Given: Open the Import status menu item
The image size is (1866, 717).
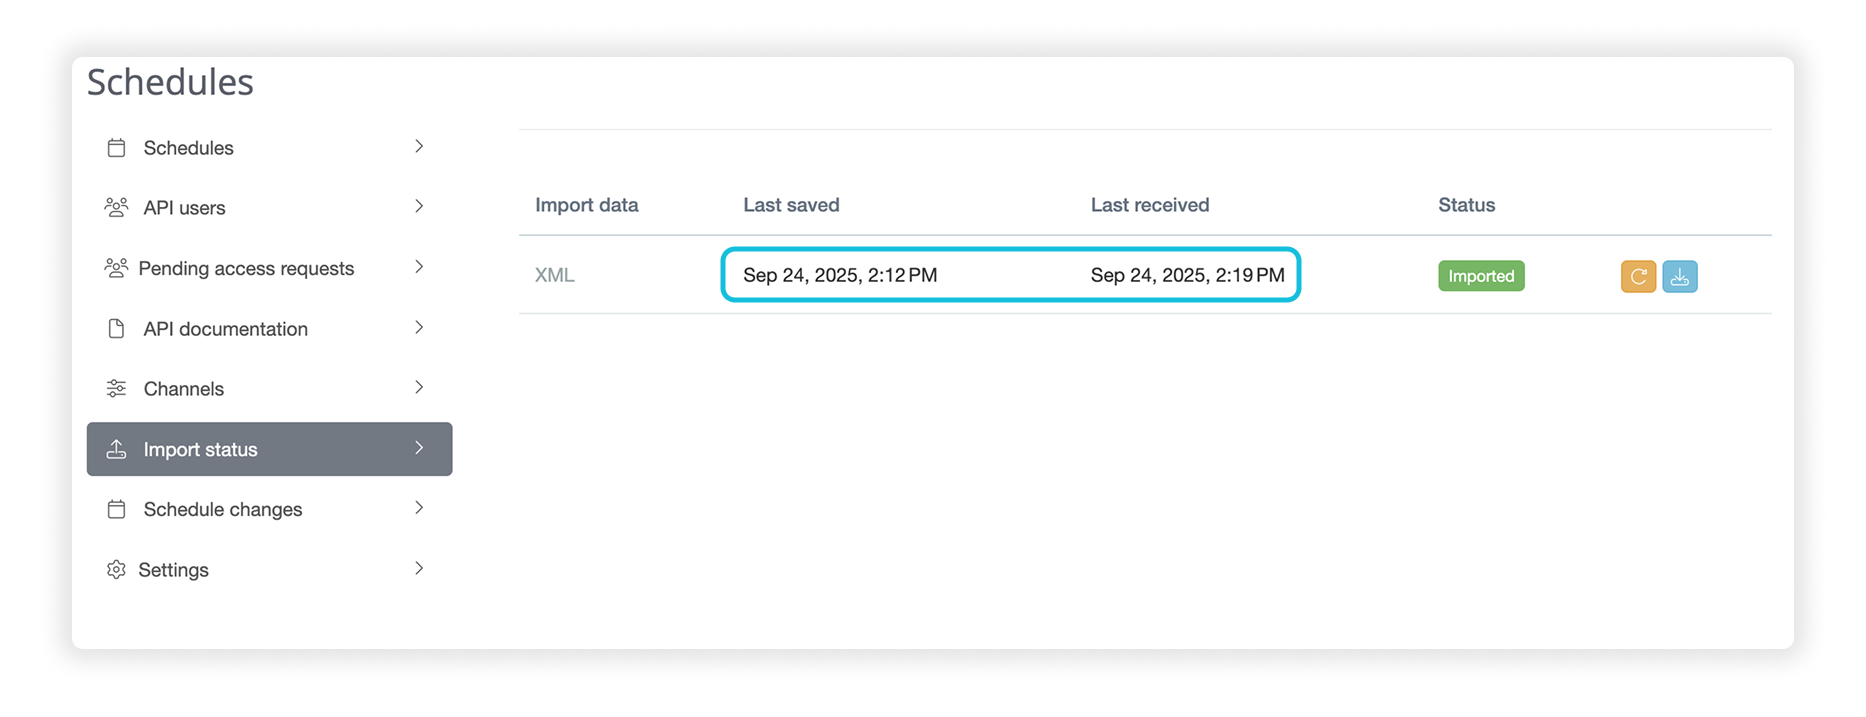Looking at the screenshot, I should click(201, 450).
